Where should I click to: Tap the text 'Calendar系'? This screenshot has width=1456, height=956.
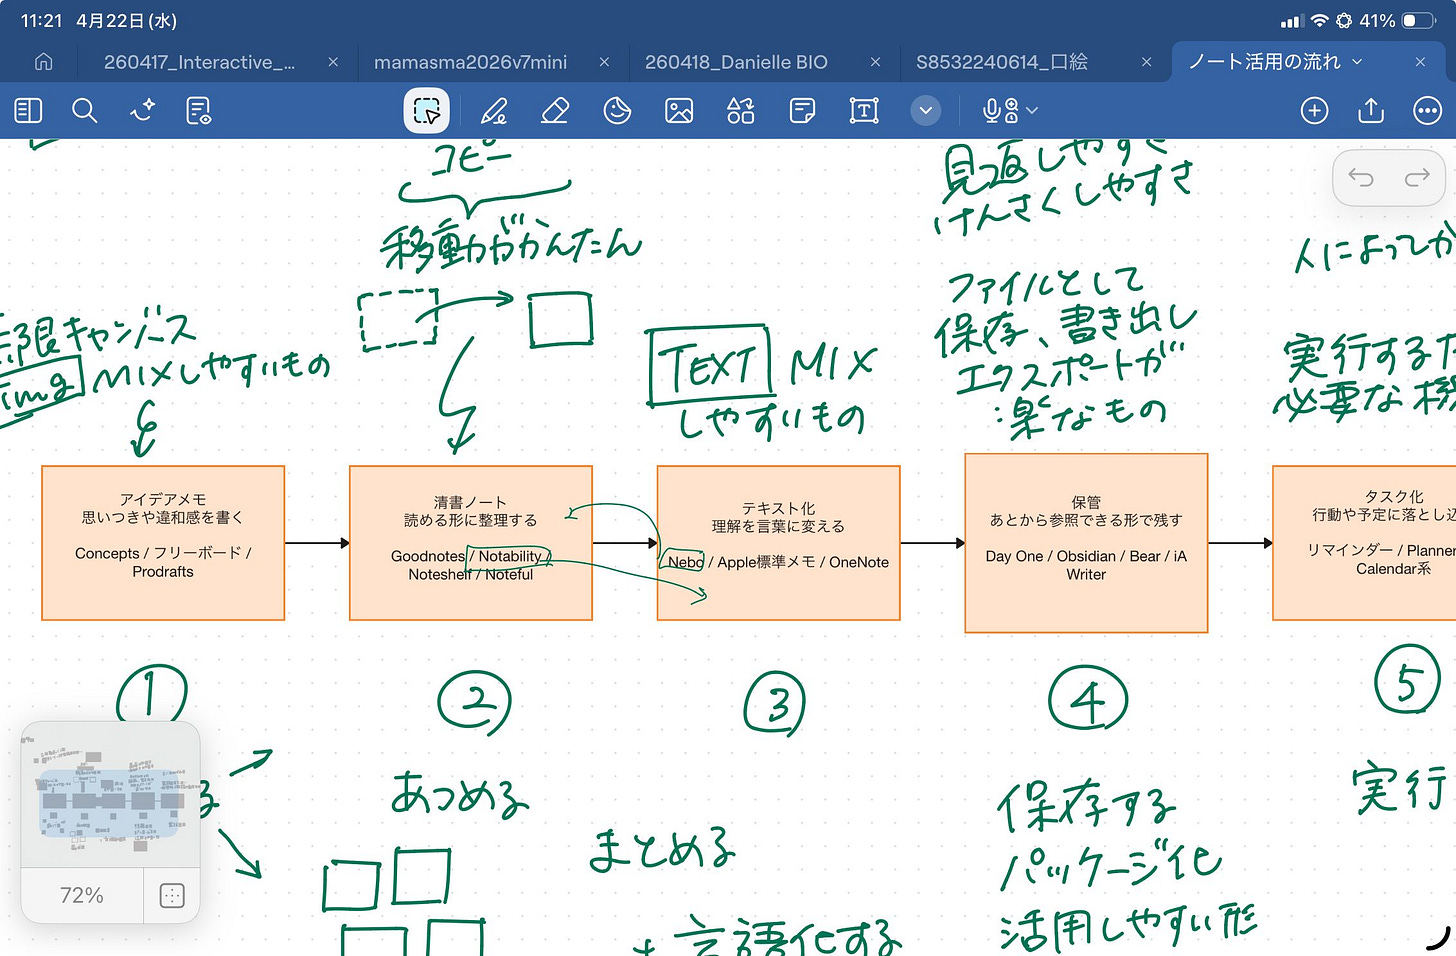click(1393, 568)
